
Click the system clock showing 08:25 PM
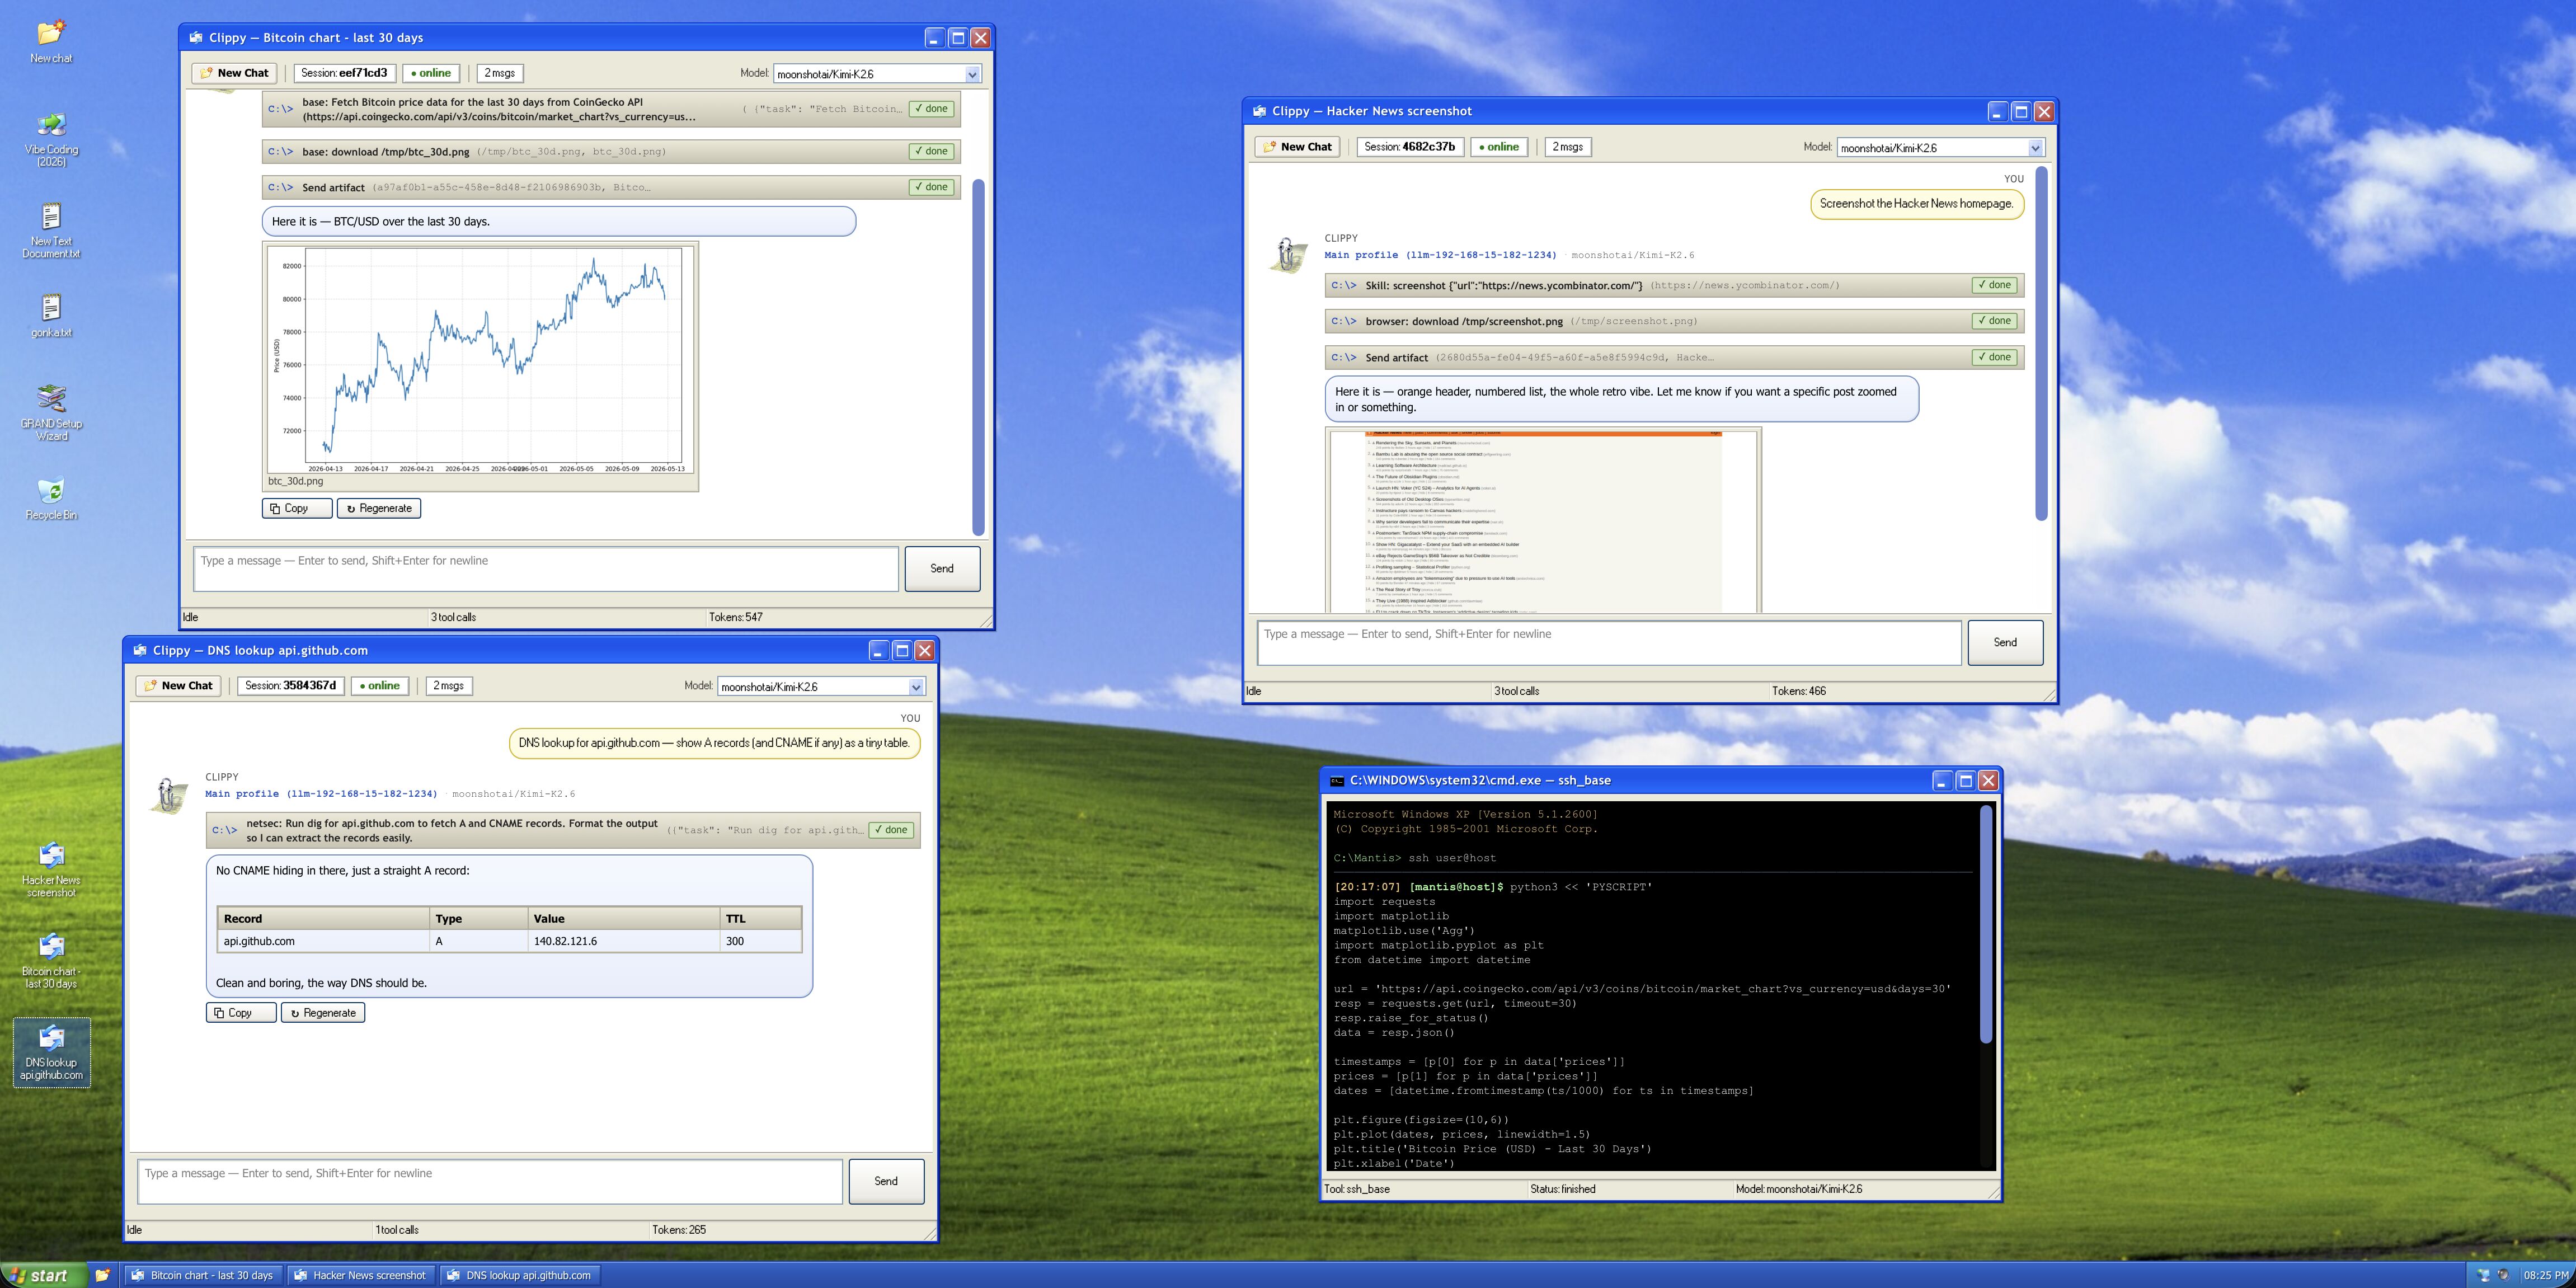(2546, 1275)
